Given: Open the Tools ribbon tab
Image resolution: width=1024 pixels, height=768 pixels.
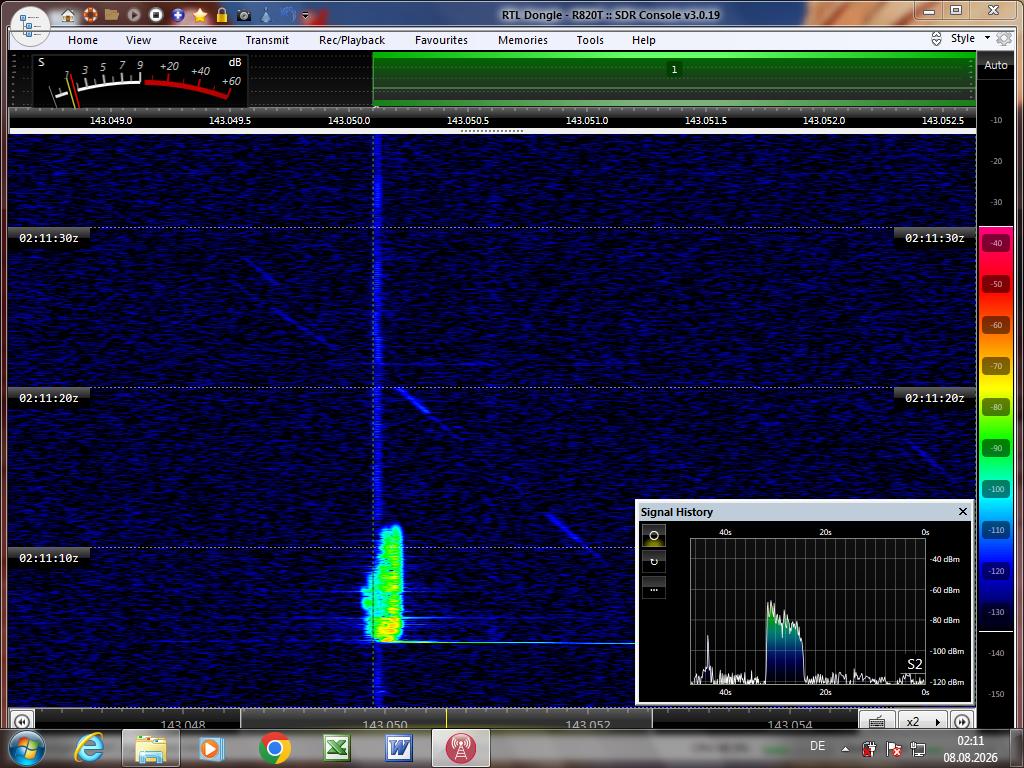Looking at the screenshot, I should pos(590,40).
